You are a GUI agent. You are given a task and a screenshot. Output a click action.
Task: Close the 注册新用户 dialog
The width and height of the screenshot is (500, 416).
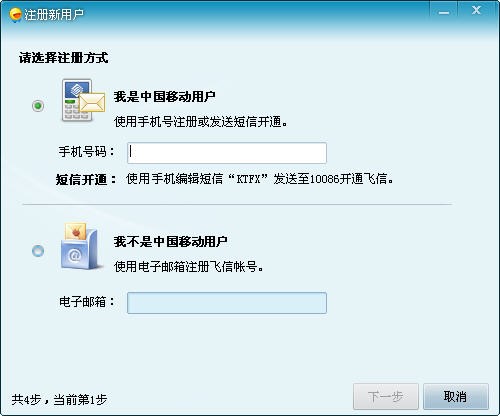[x=476, y=11]
